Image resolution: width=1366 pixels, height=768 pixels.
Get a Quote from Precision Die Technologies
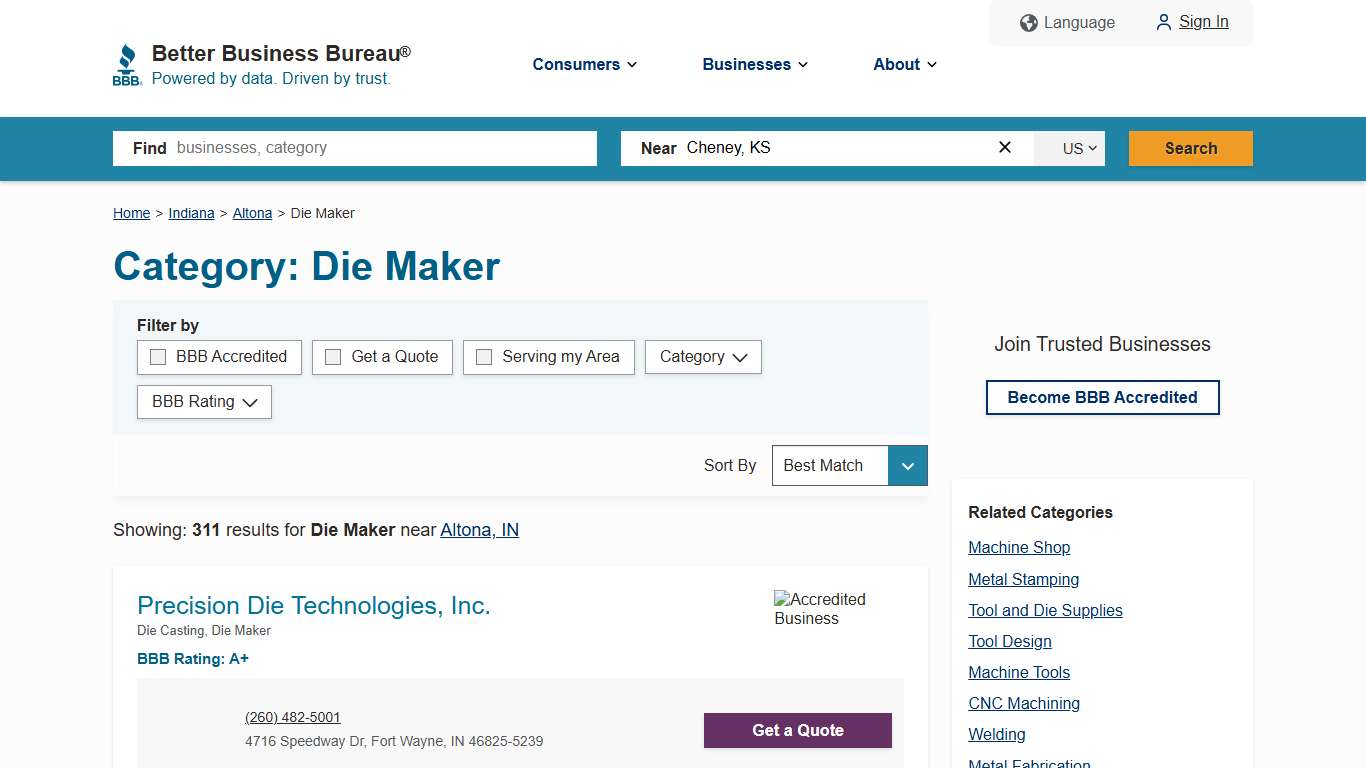[797, 730]
